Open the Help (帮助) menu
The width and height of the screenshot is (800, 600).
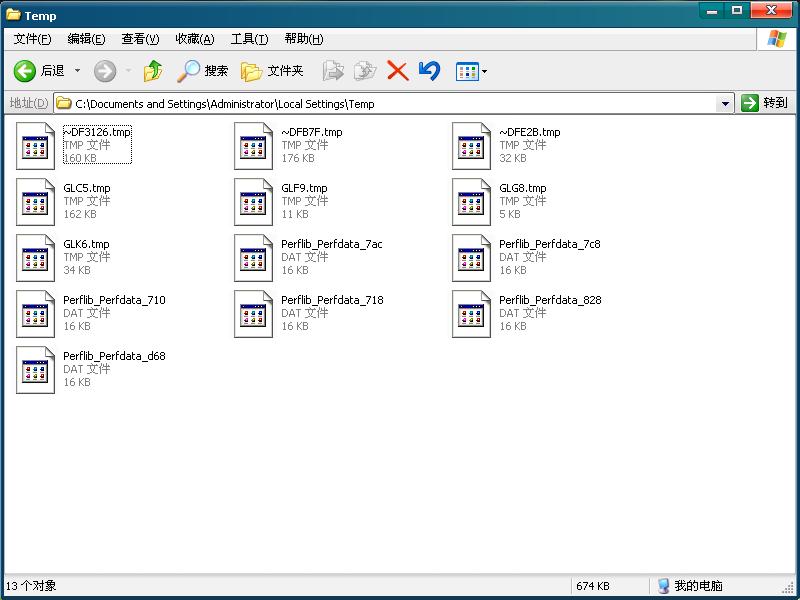coord(304,39)
